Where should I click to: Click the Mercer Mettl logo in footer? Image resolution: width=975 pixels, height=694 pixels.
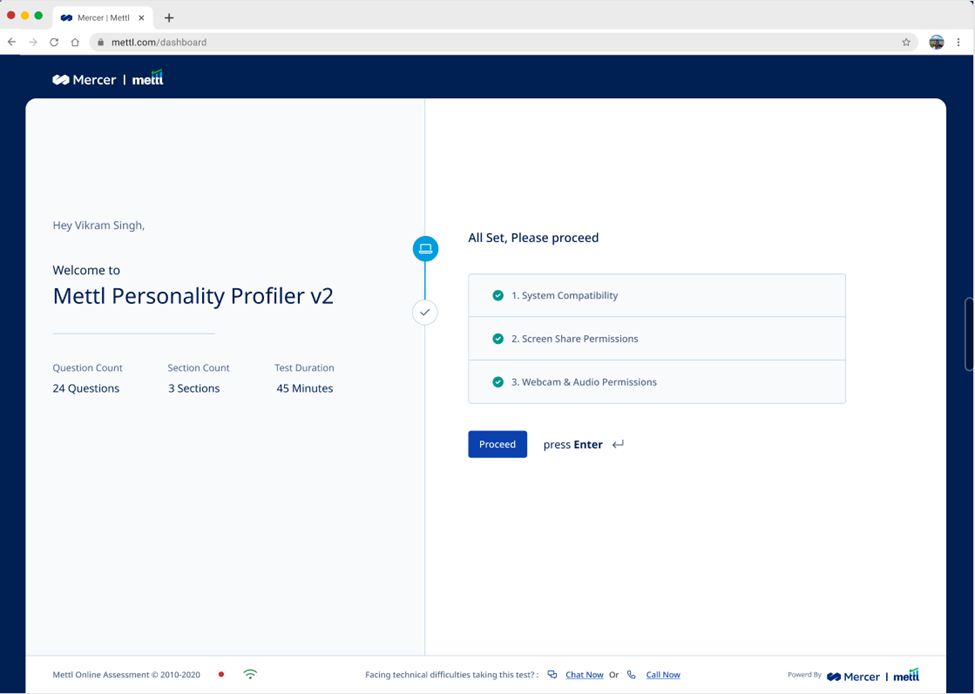point(873,675)
